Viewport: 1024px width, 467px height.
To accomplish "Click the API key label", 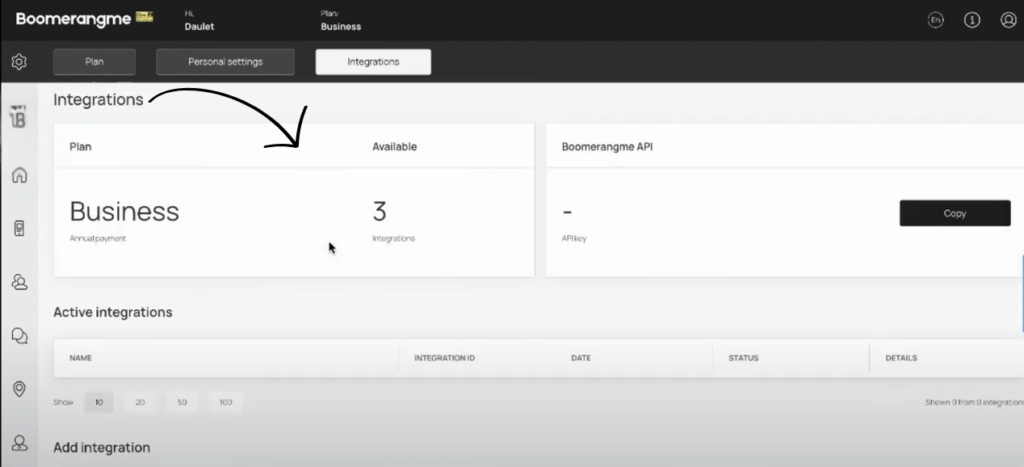I will 574,238.
